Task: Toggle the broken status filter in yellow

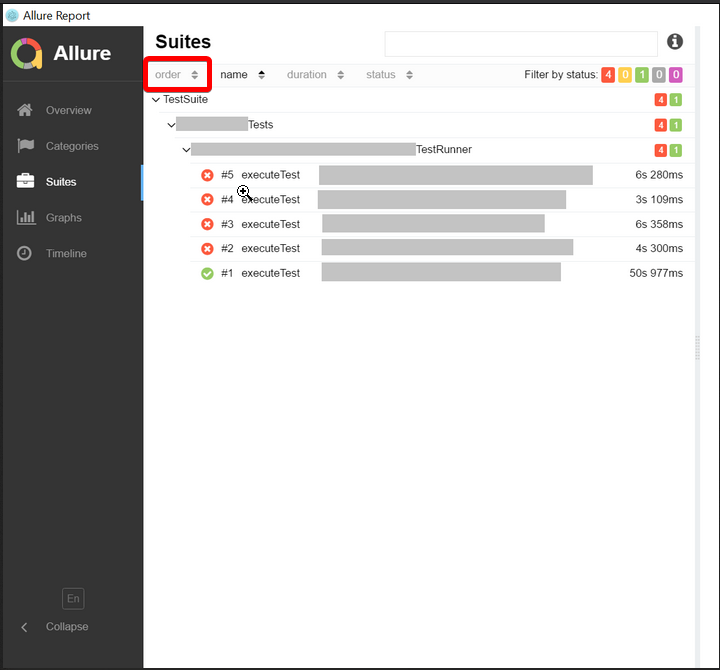Action: coord(625,74)
